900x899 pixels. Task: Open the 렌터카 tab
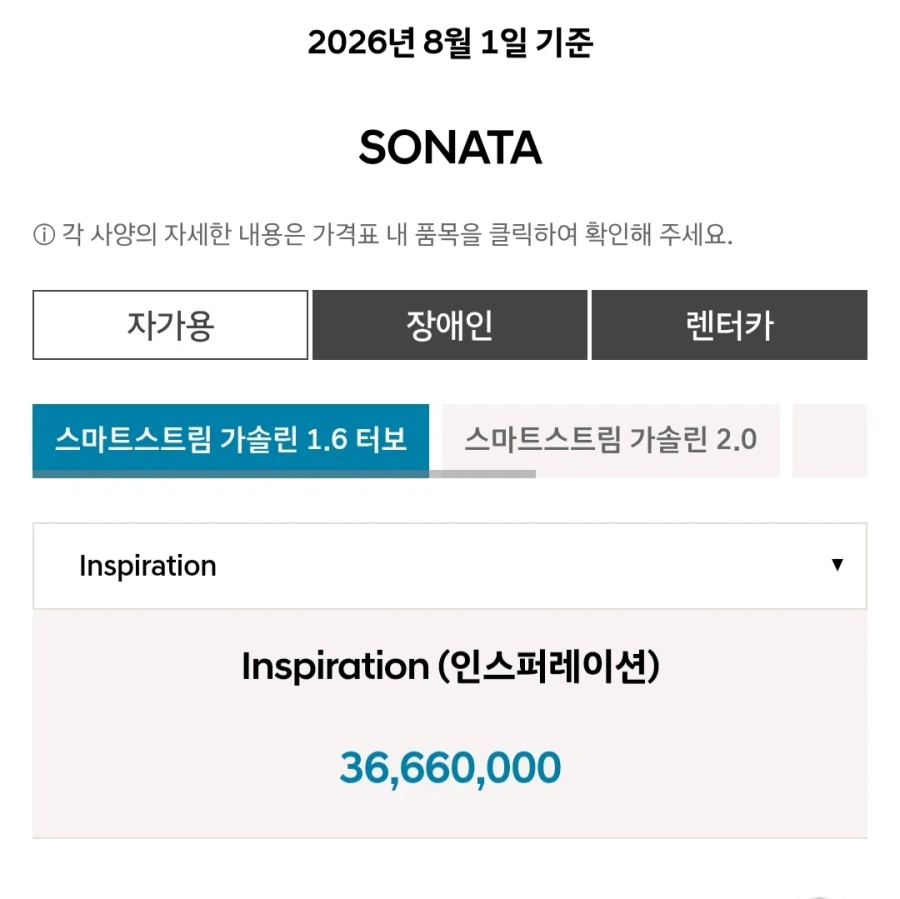[730, 325]
